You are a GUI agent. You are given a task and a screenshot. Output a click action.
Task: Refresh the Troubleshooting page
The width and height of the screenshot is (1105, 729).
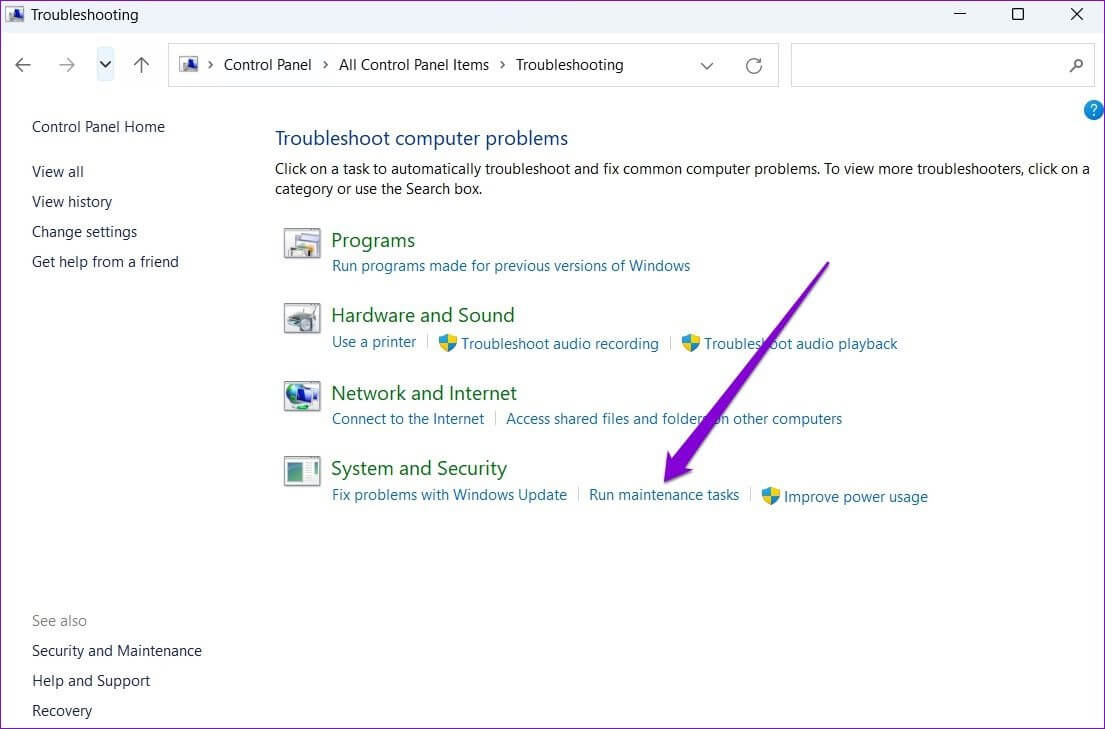point(754,66)
